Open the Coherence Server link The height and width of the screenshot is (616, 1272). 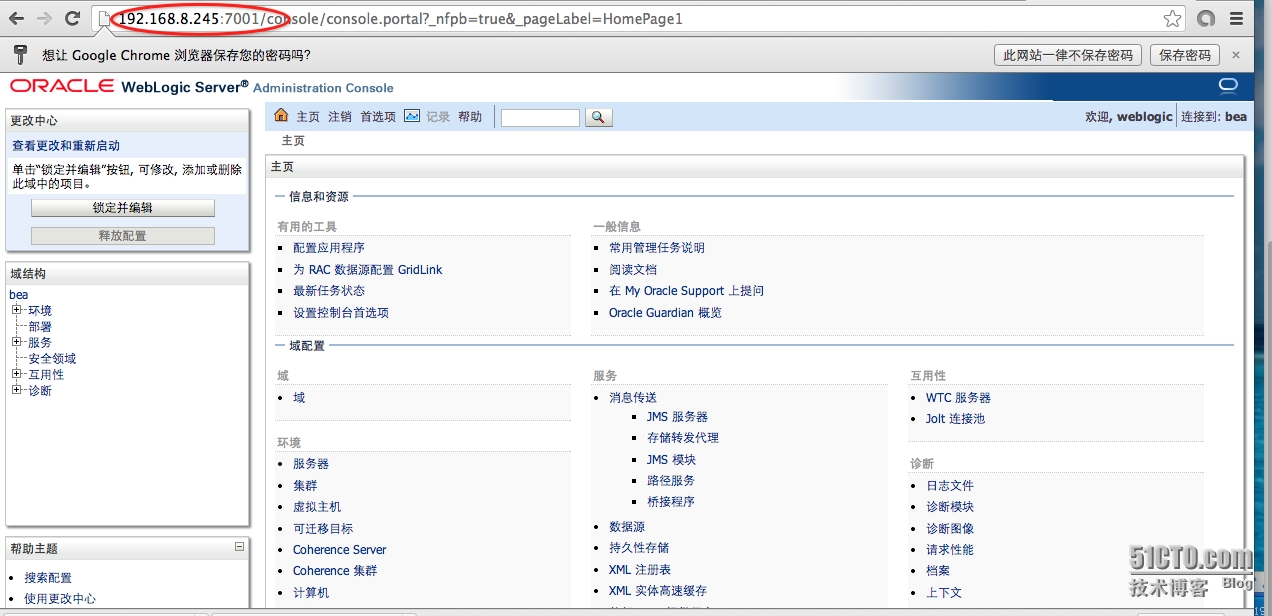click(x=339, y=550)
